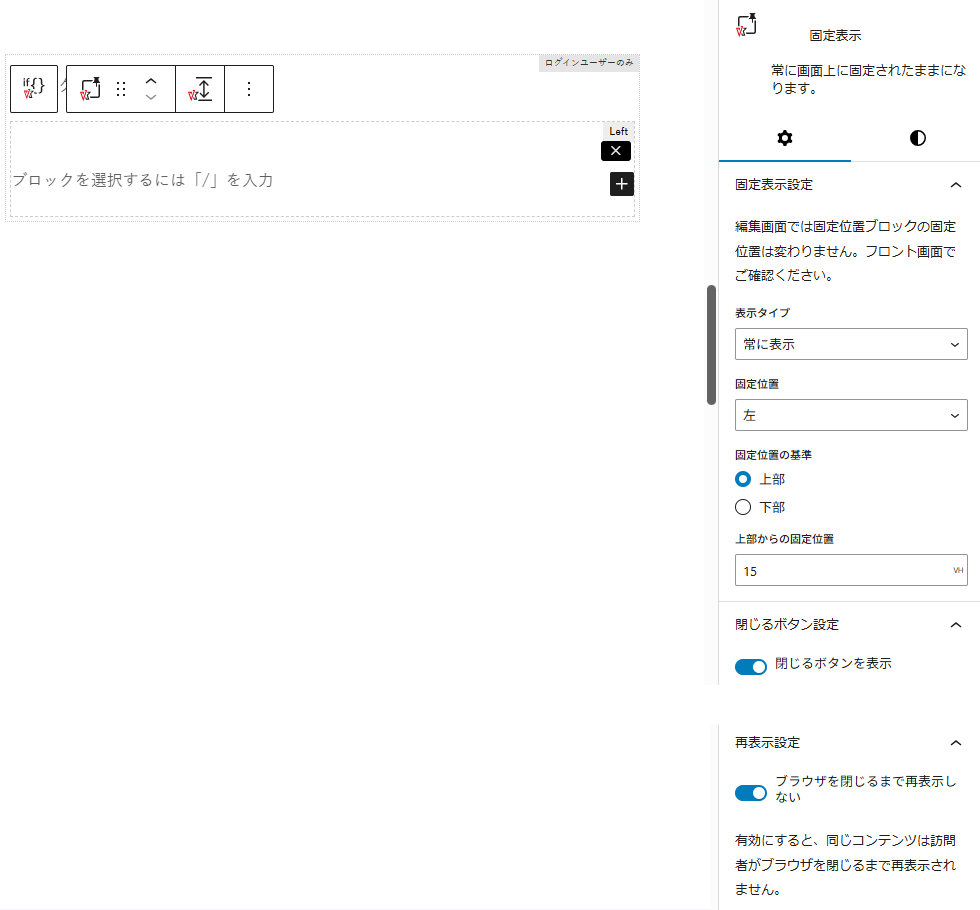Click the black plus inserter in the canvas
Image resolution: width=980 pixels, height=910 pixels.
(621, 184)
